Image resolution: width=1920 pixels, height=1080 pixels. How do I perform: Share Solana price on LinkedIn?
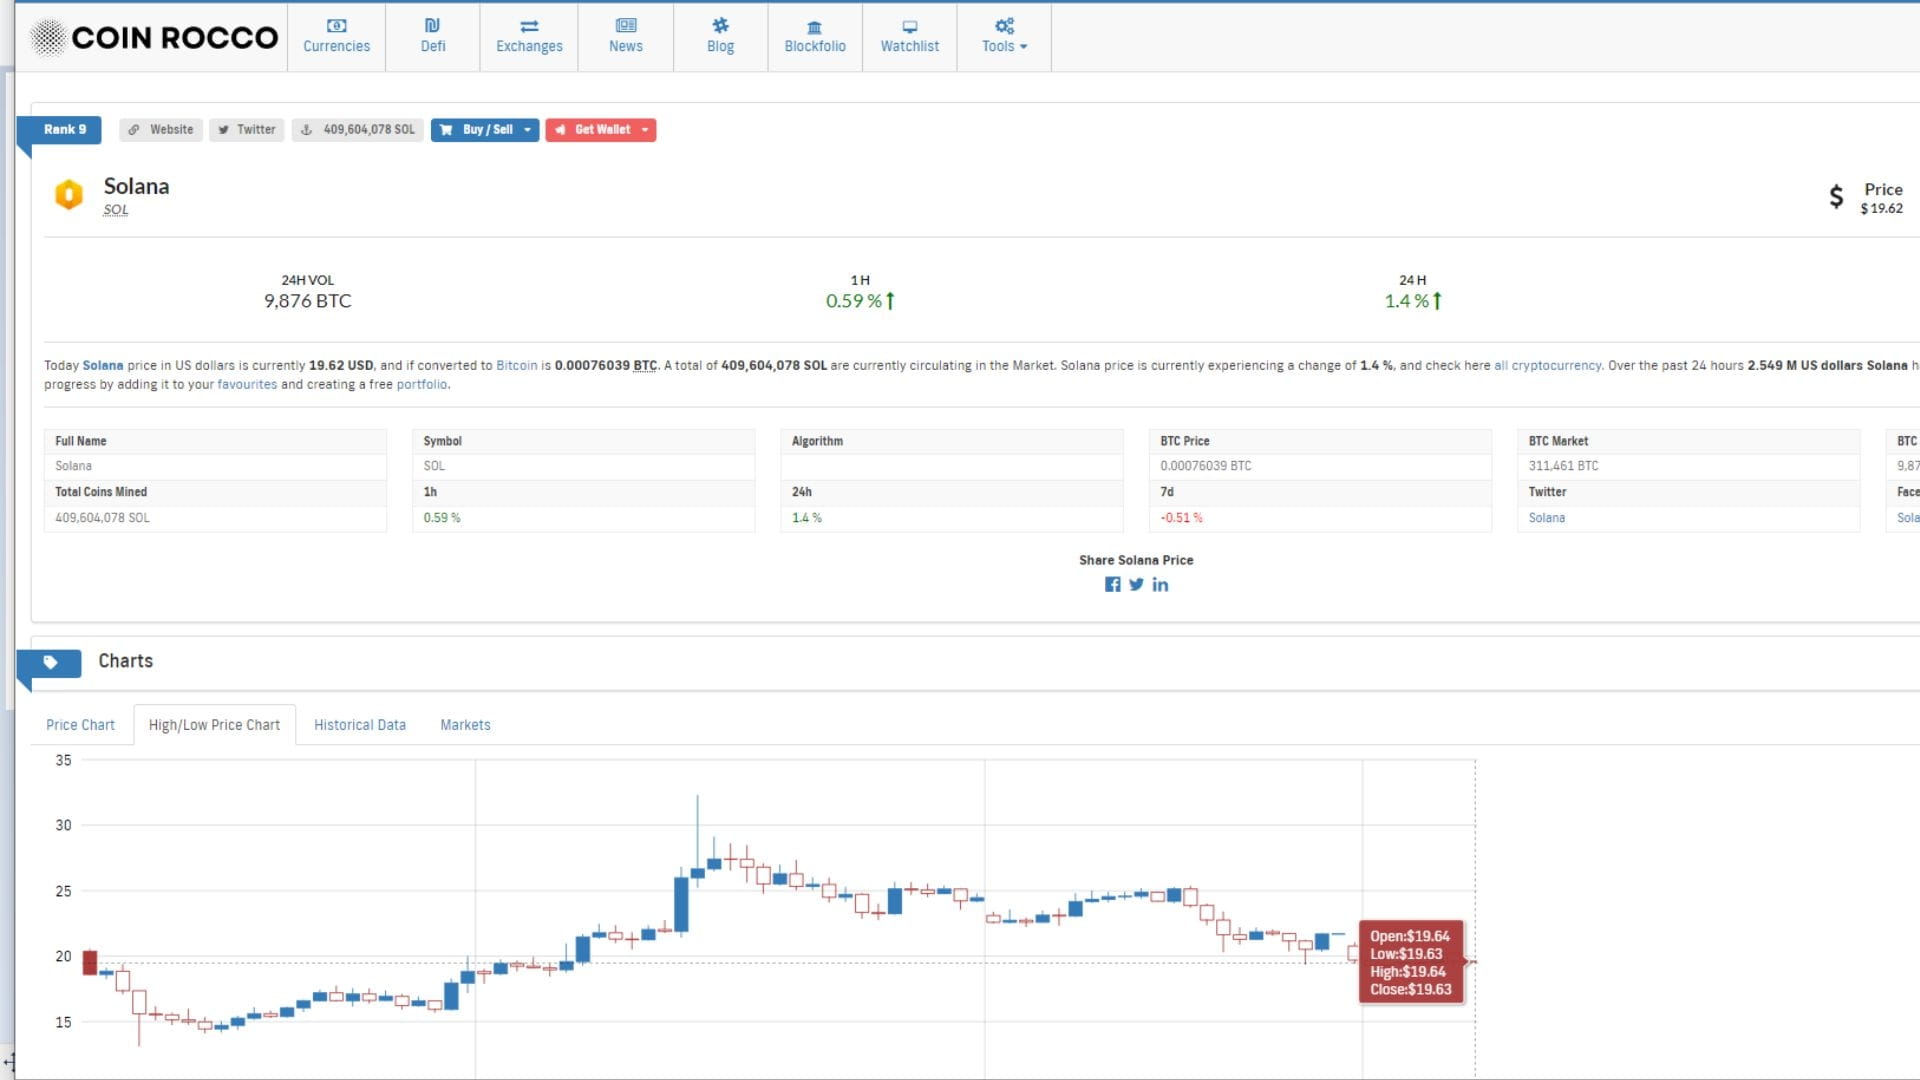tap(1160, 585)
